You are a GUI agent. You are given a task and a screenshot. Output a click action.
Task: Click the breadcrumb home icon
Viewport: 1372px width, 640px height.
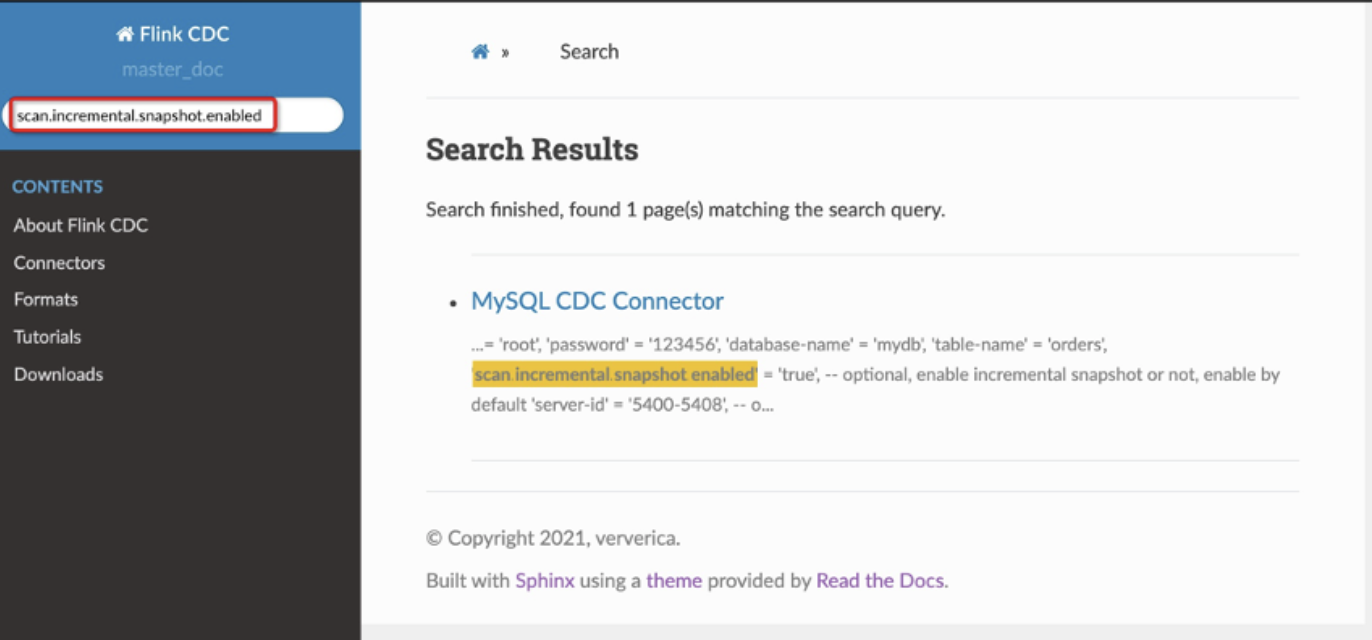[480, 52]
